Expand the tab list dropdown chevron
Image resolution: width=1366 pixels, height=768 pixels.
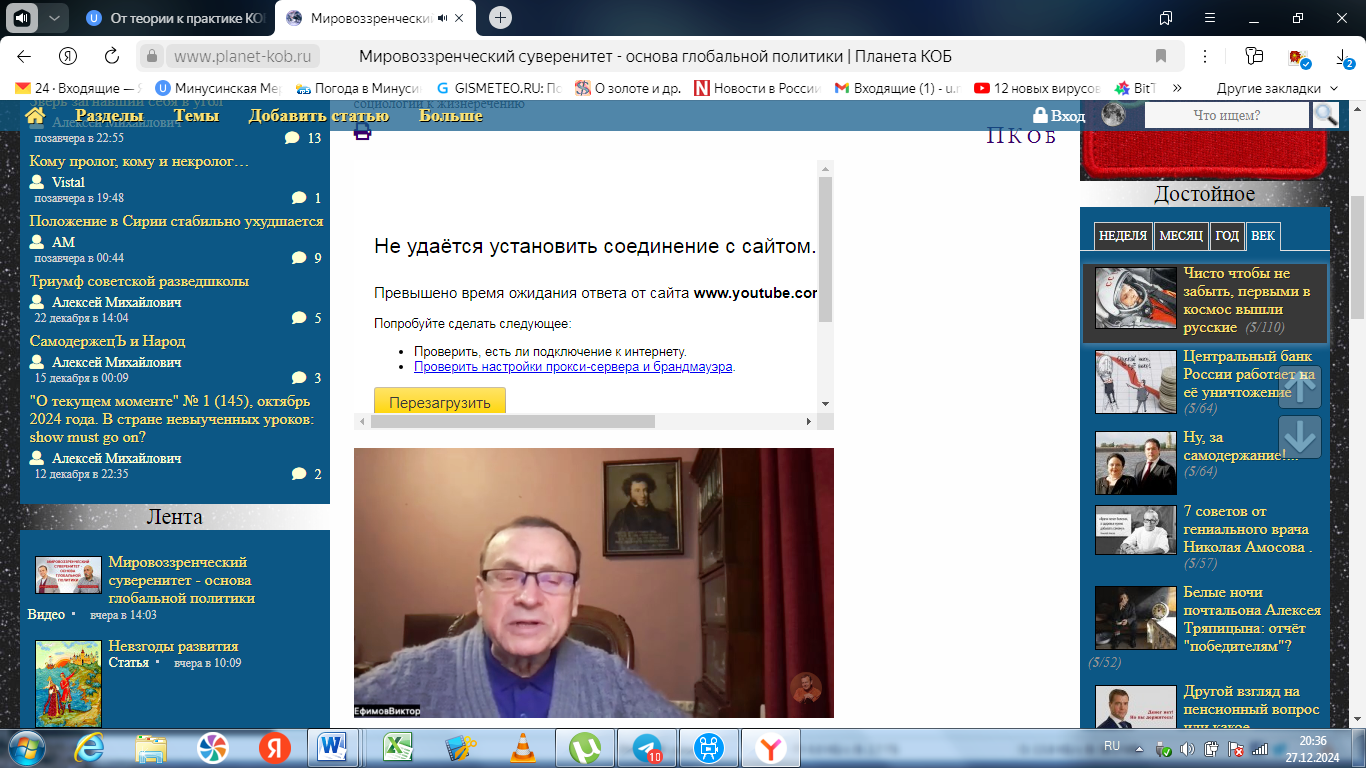pyautogui.click(x=53, y=17)
